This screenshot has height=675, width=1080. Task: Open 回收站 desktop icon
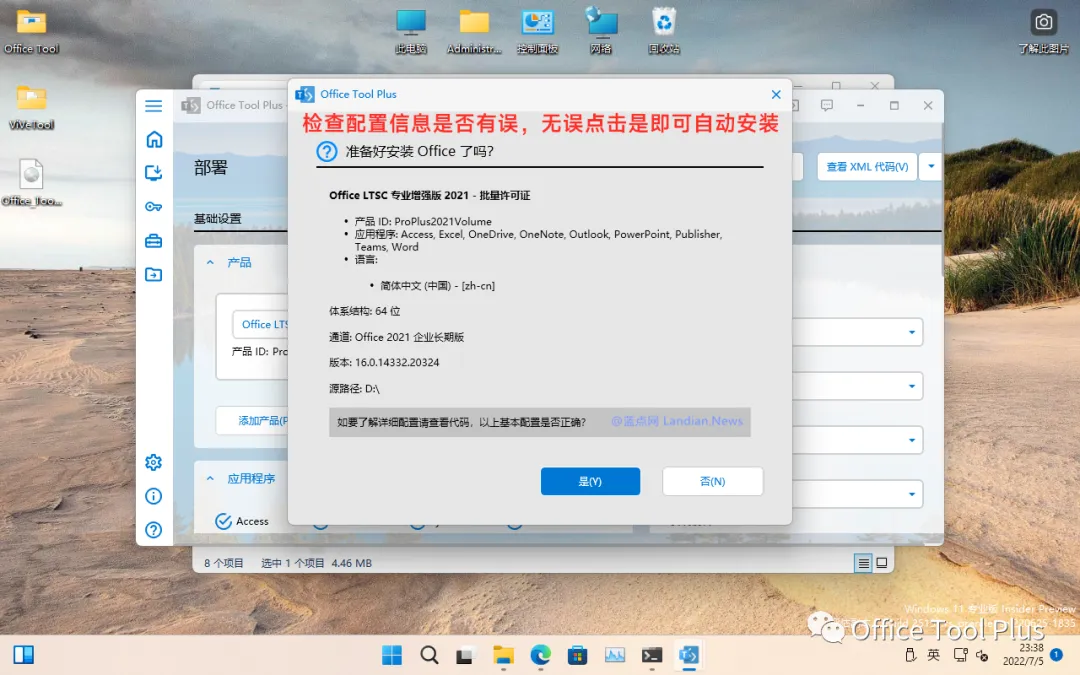(x=664, y=32)
